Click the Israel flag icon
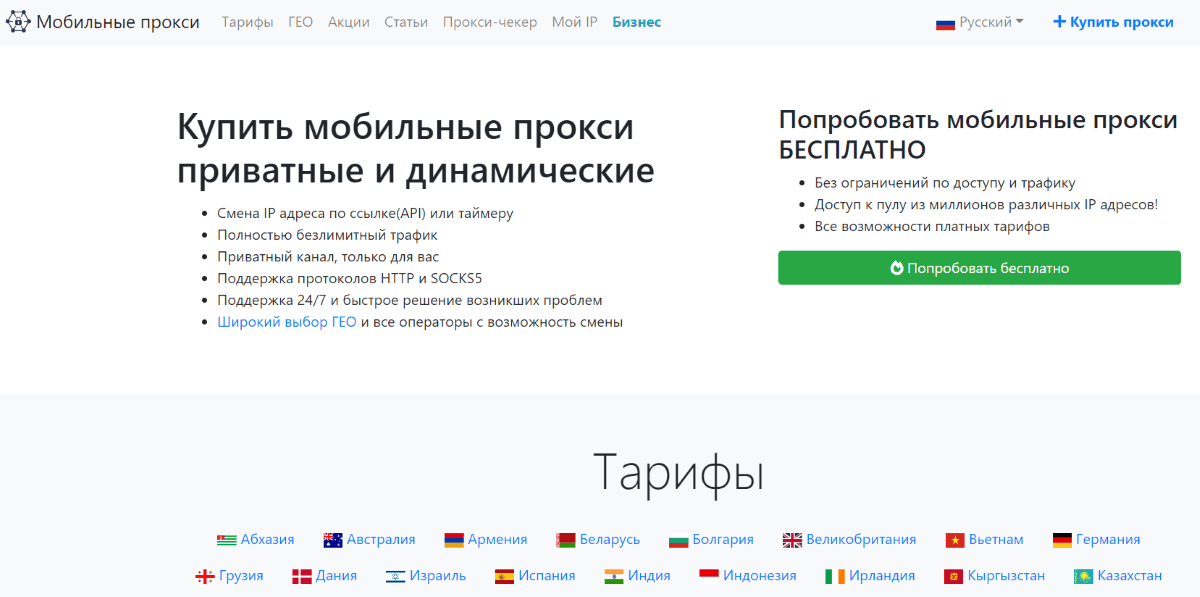The image size is (1200, 597). tap(395, 576)
